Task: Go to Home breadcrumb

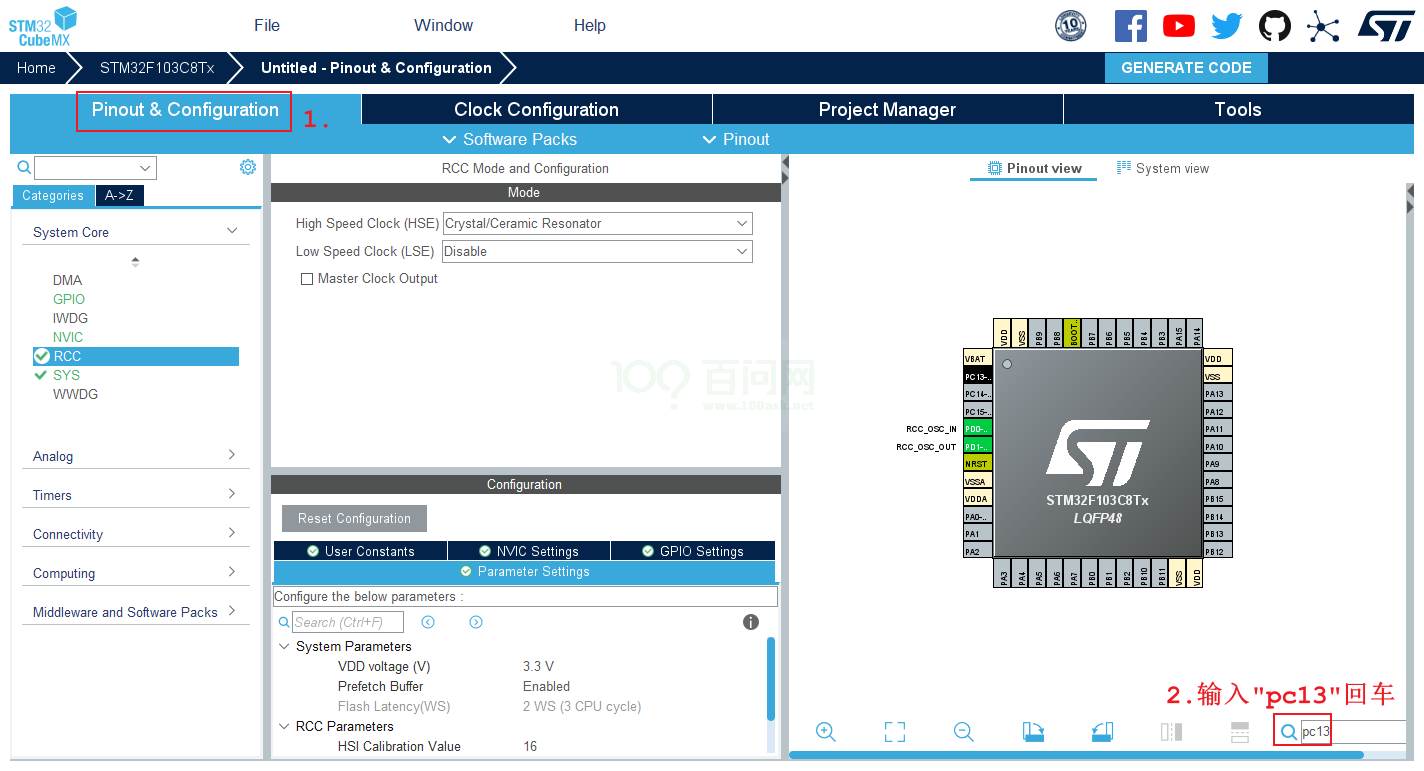Action: click(36, 68)
